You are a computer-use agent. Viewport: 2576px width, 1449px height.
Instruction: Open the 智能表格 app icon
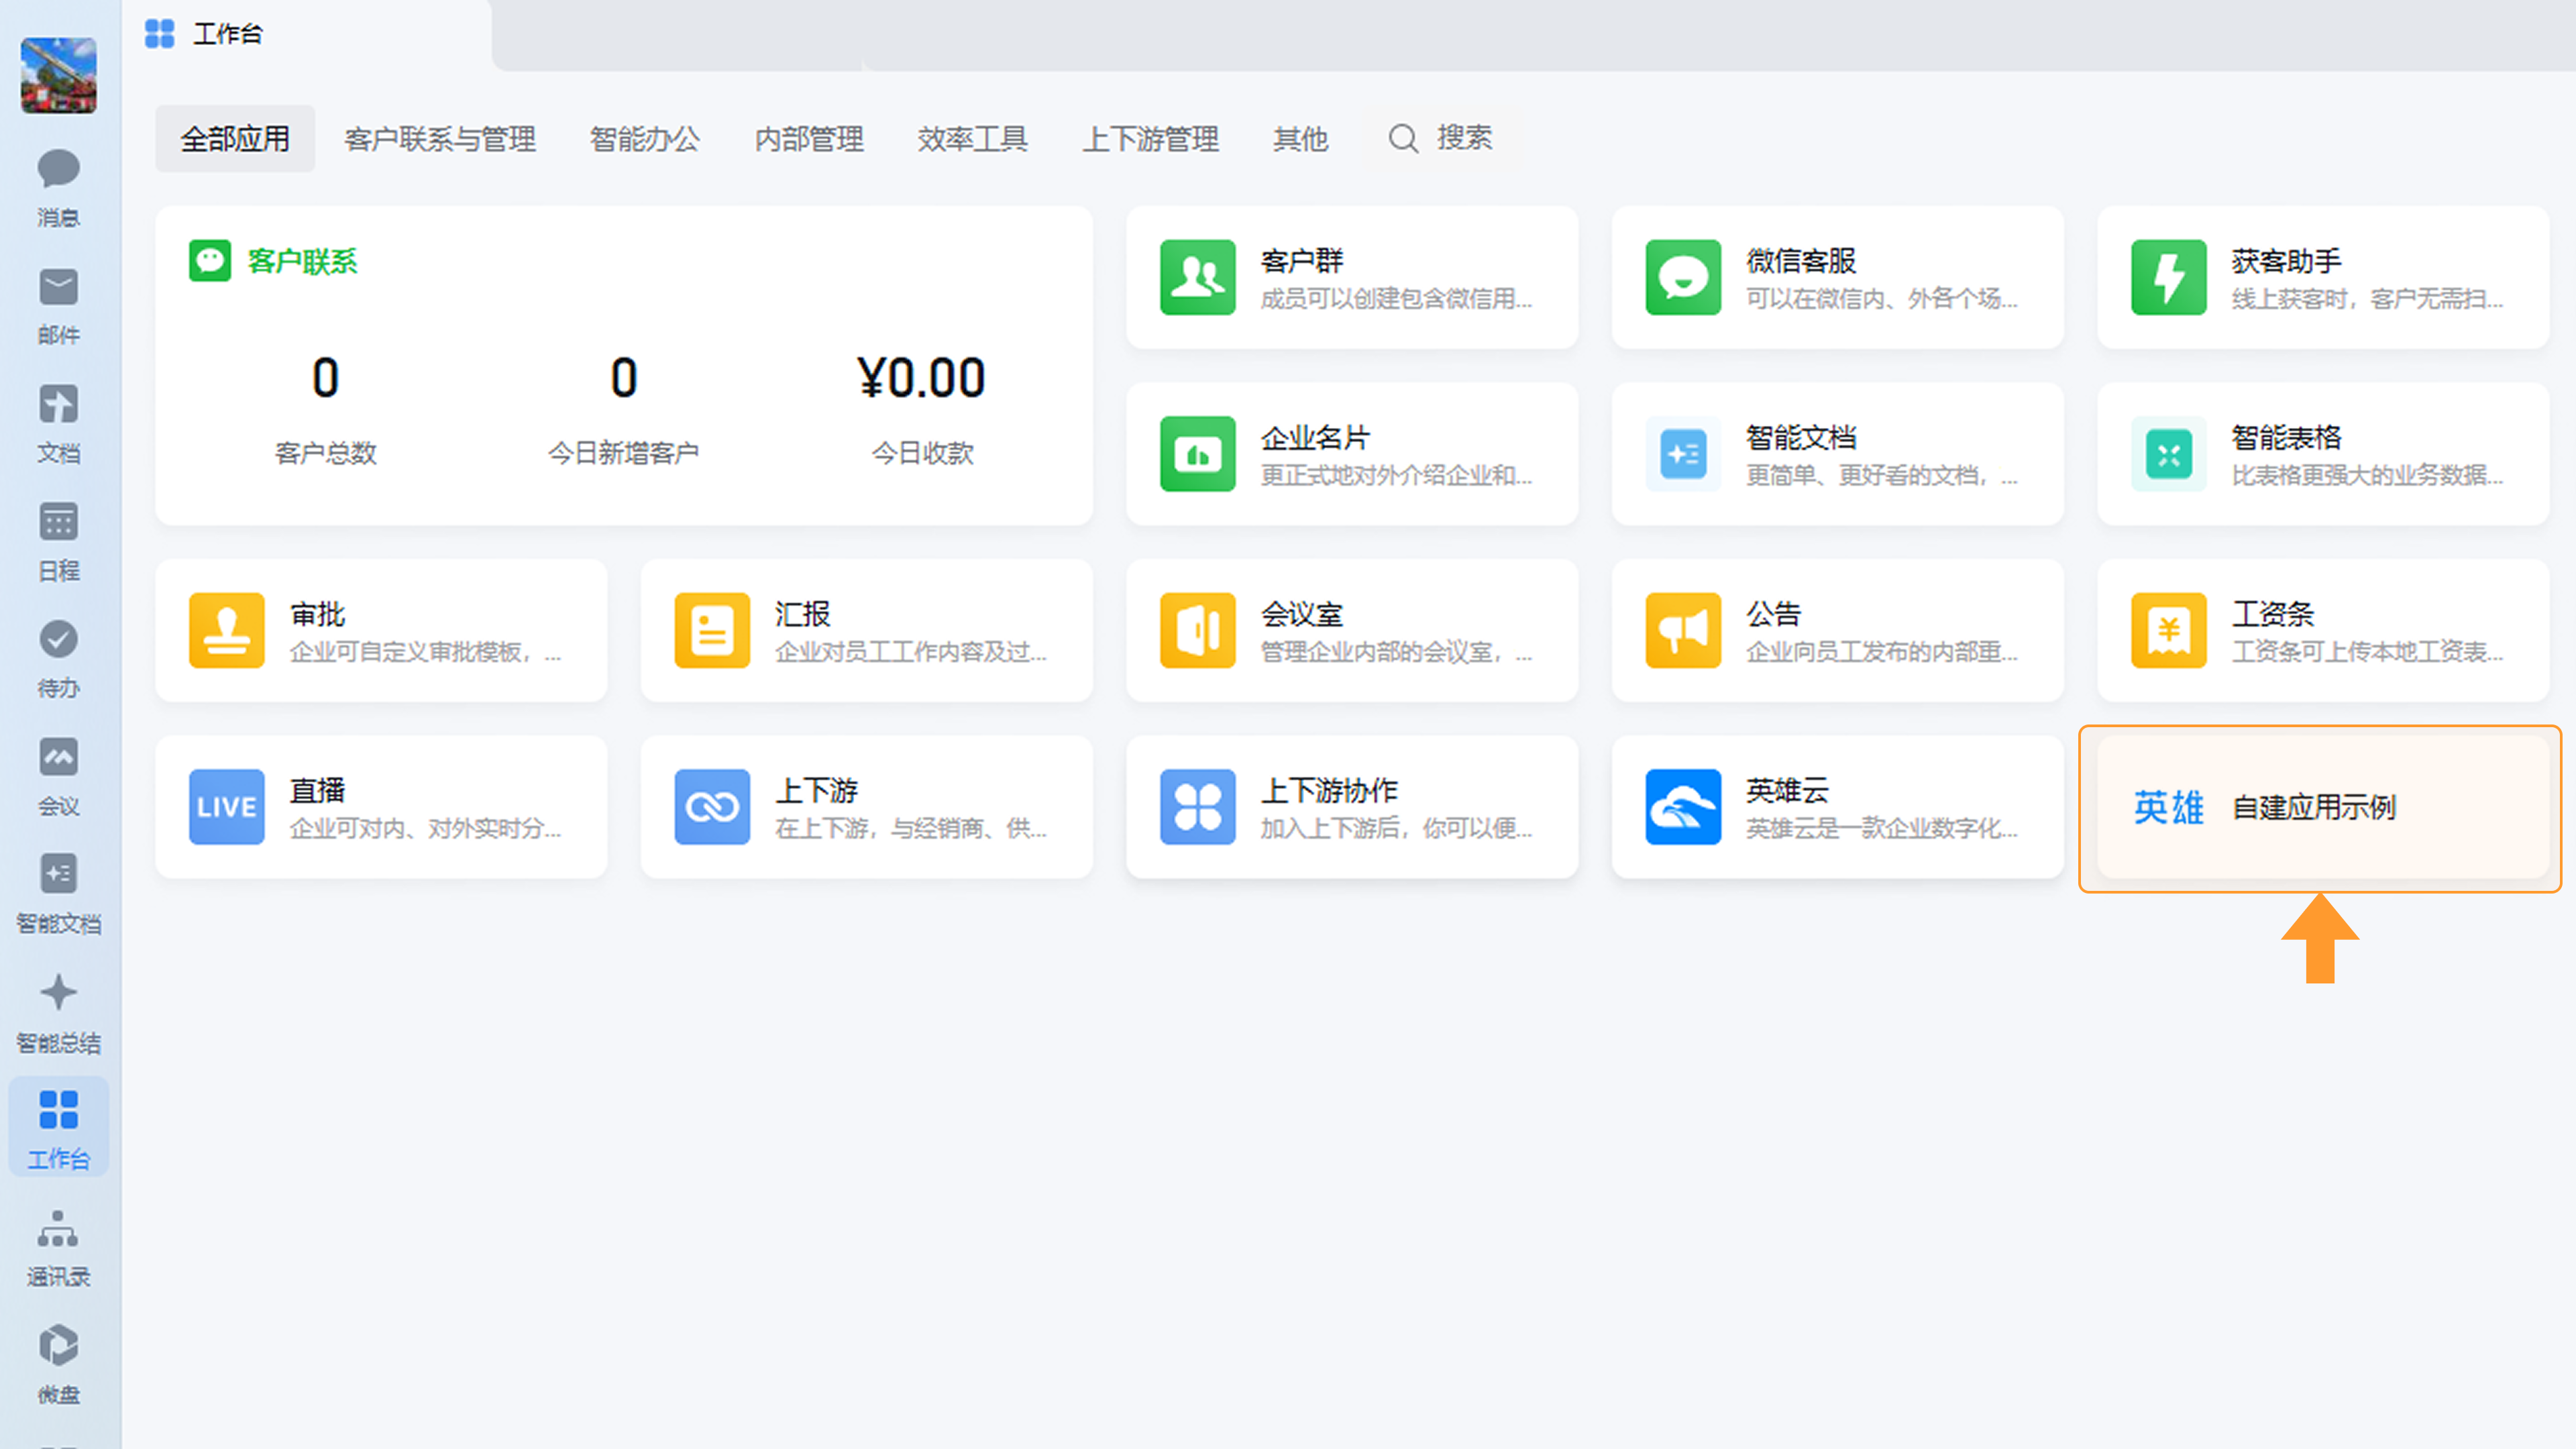(x=2168, y=454)
